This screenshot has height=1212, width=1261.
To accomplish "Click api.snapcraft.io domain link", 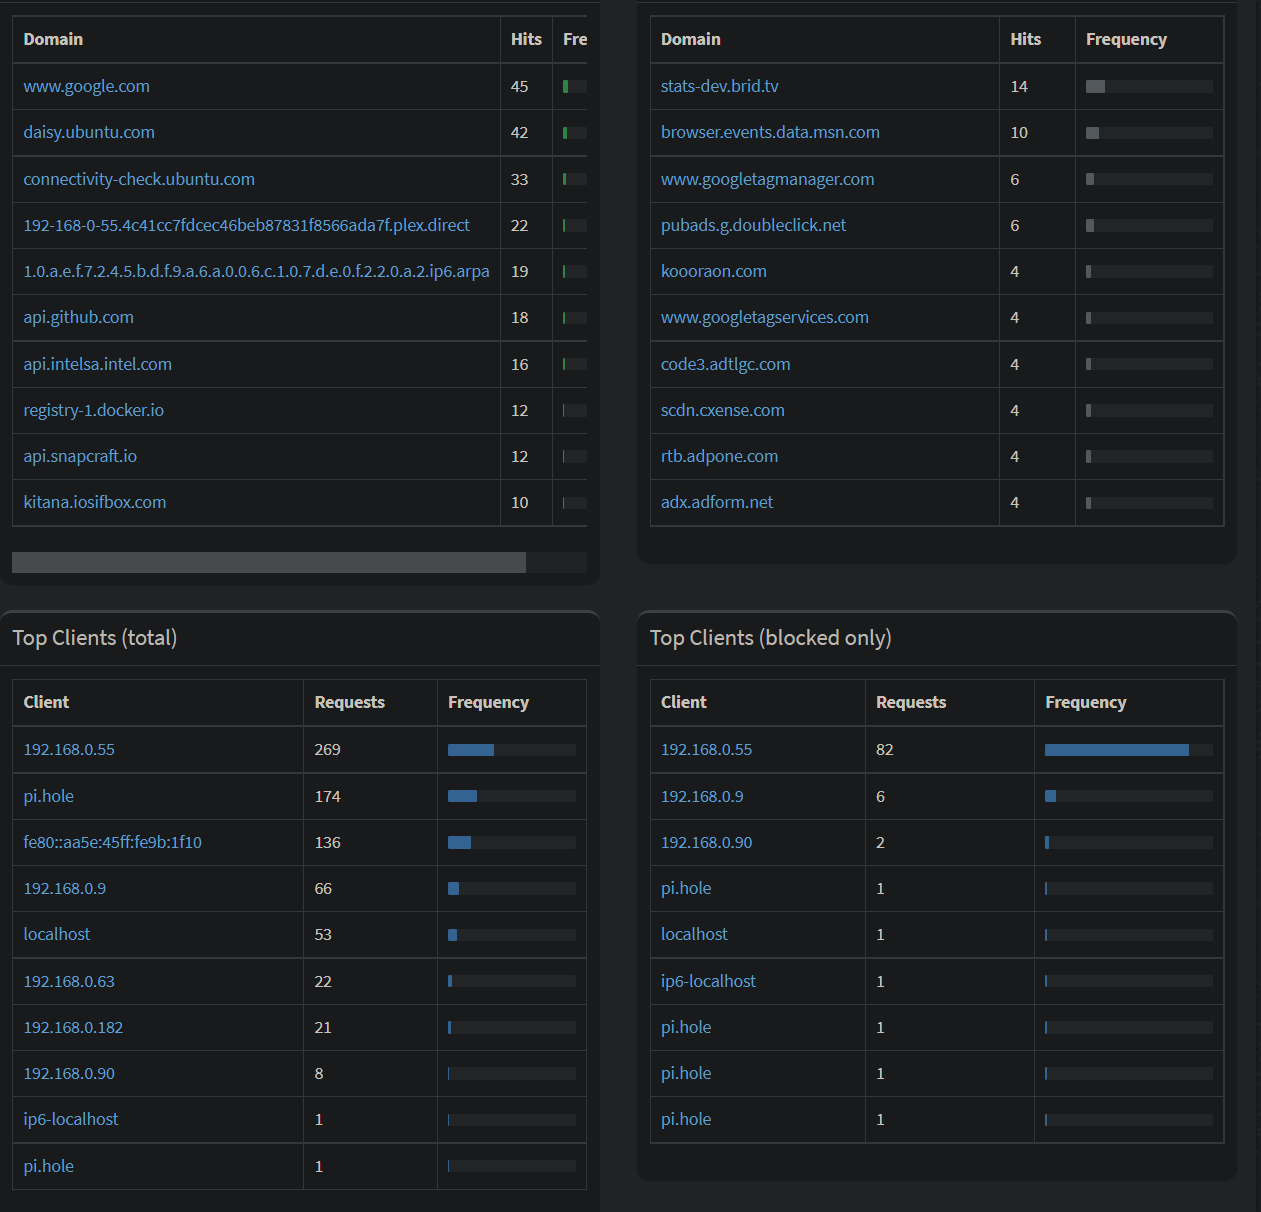I will tap(80, 456).
